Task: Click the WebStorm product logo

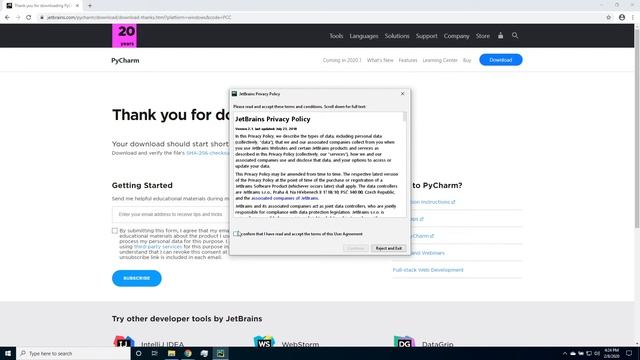Action: click(264, 342)
